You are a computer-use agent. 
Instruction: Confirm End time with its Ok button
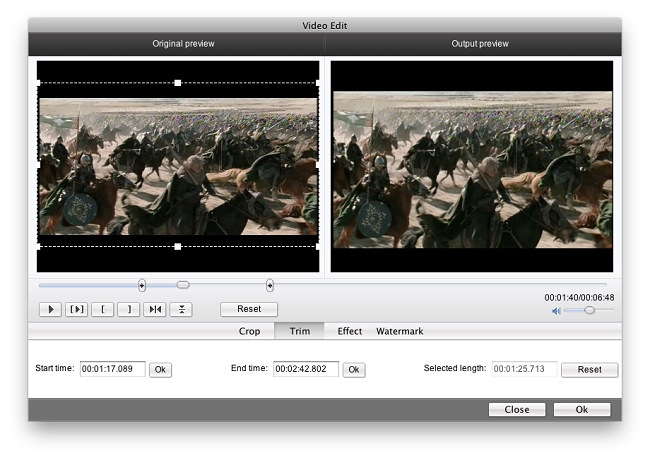354,370
